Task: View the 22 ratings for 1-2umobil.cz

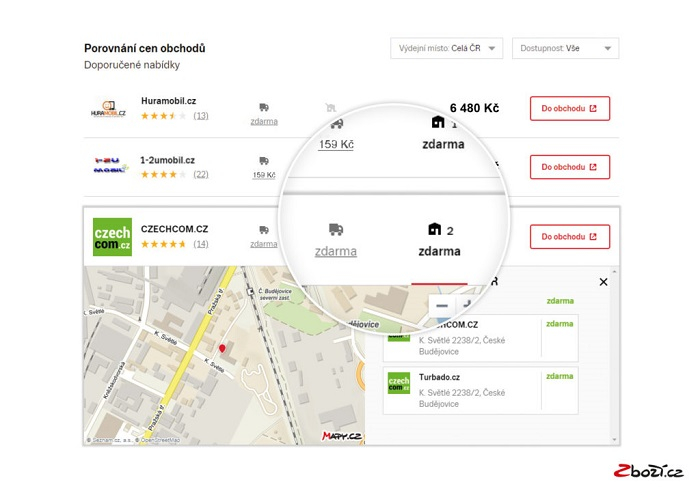Action: (201, 174)
